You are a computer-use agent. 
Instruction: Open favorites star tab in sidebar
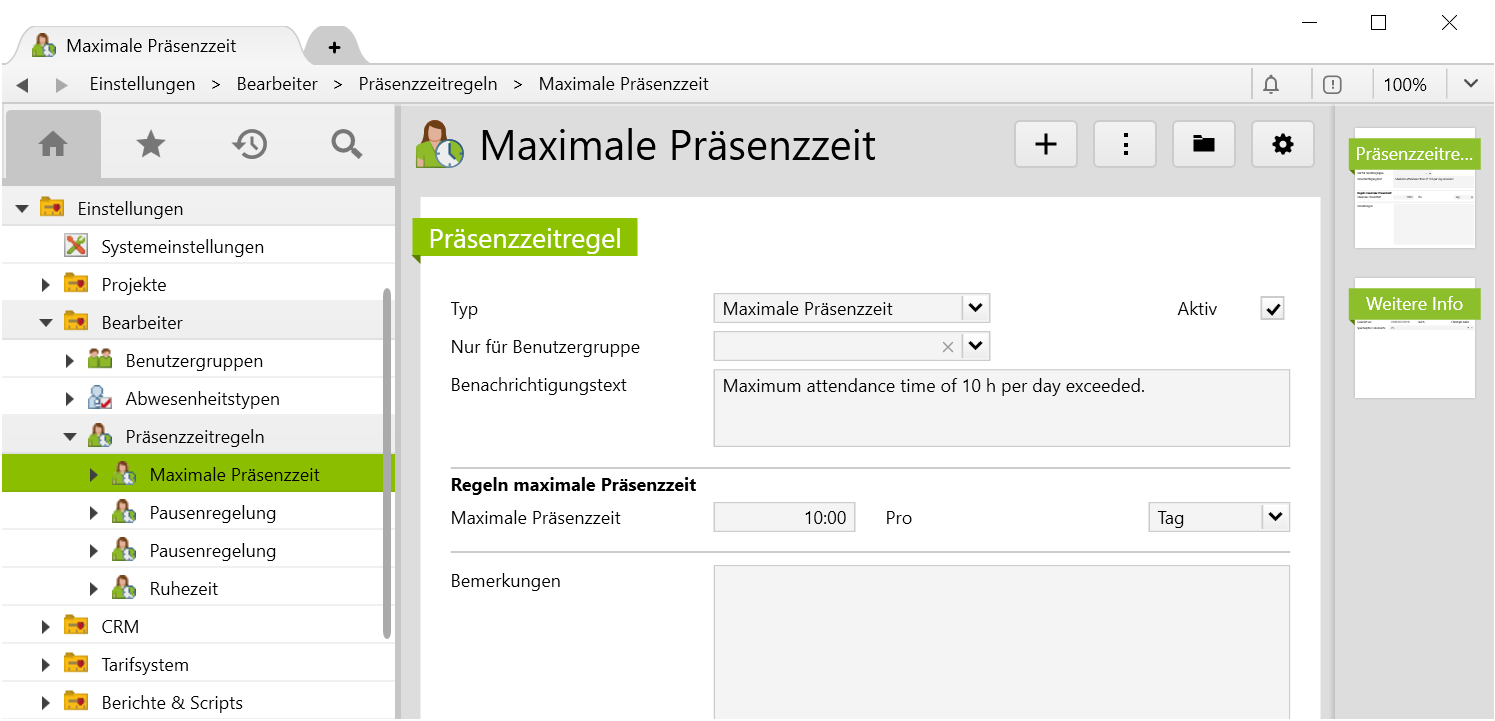(x=150, y=145)
